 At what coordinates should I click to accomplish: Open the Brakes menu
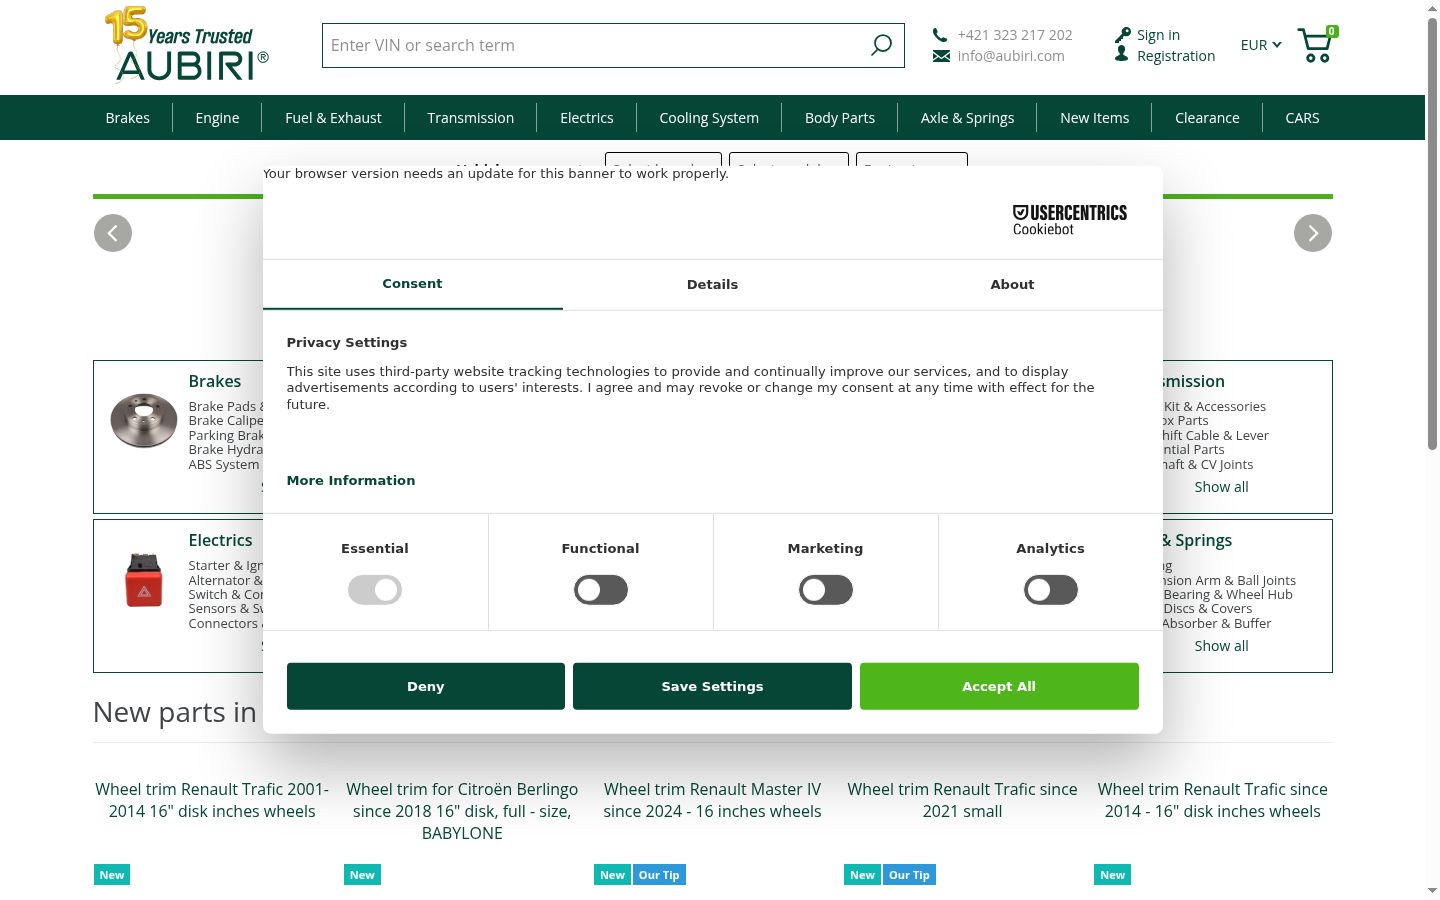click(128, 118)
